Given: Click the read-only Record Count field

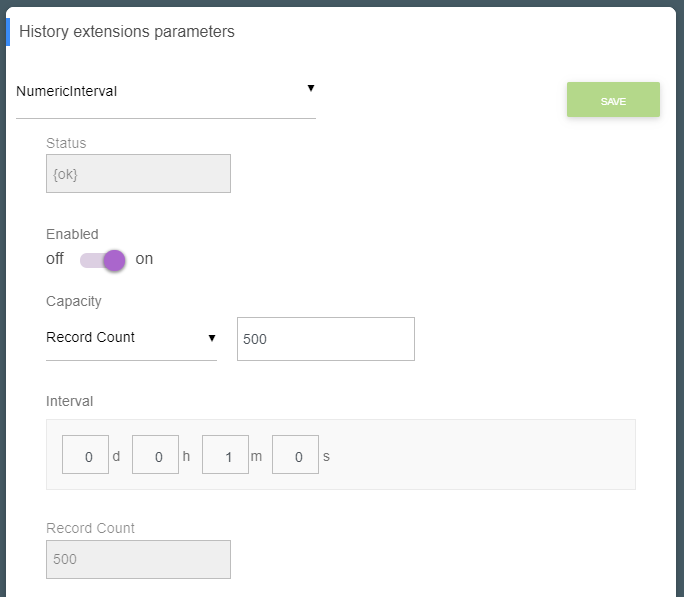Looking at the screenshot, I should (x=138, y=559).
